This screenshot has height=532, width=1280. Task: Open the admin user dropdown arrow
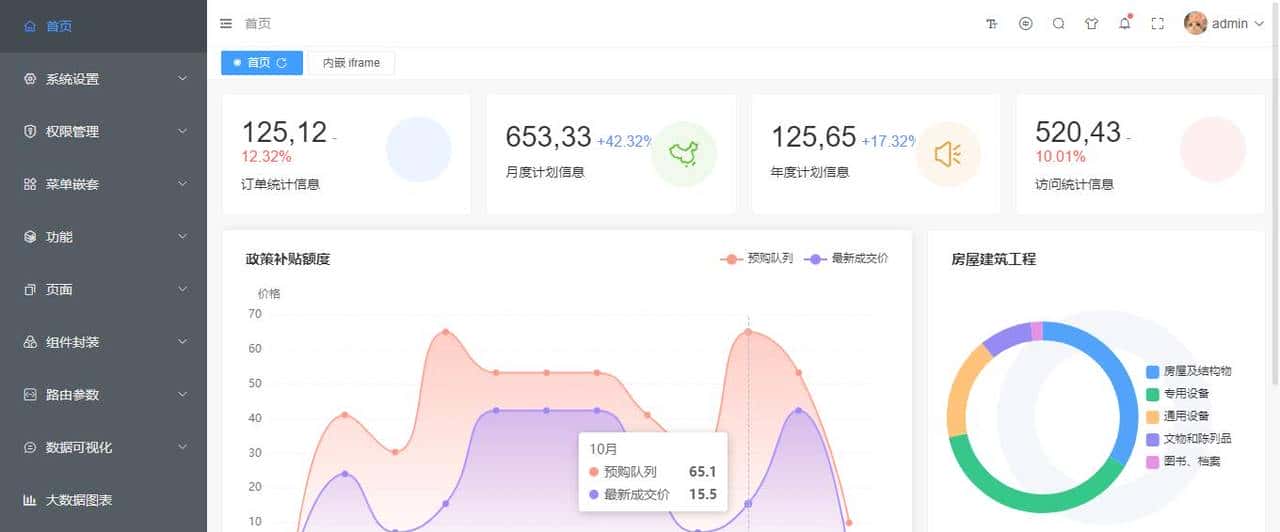[1259, 24]
